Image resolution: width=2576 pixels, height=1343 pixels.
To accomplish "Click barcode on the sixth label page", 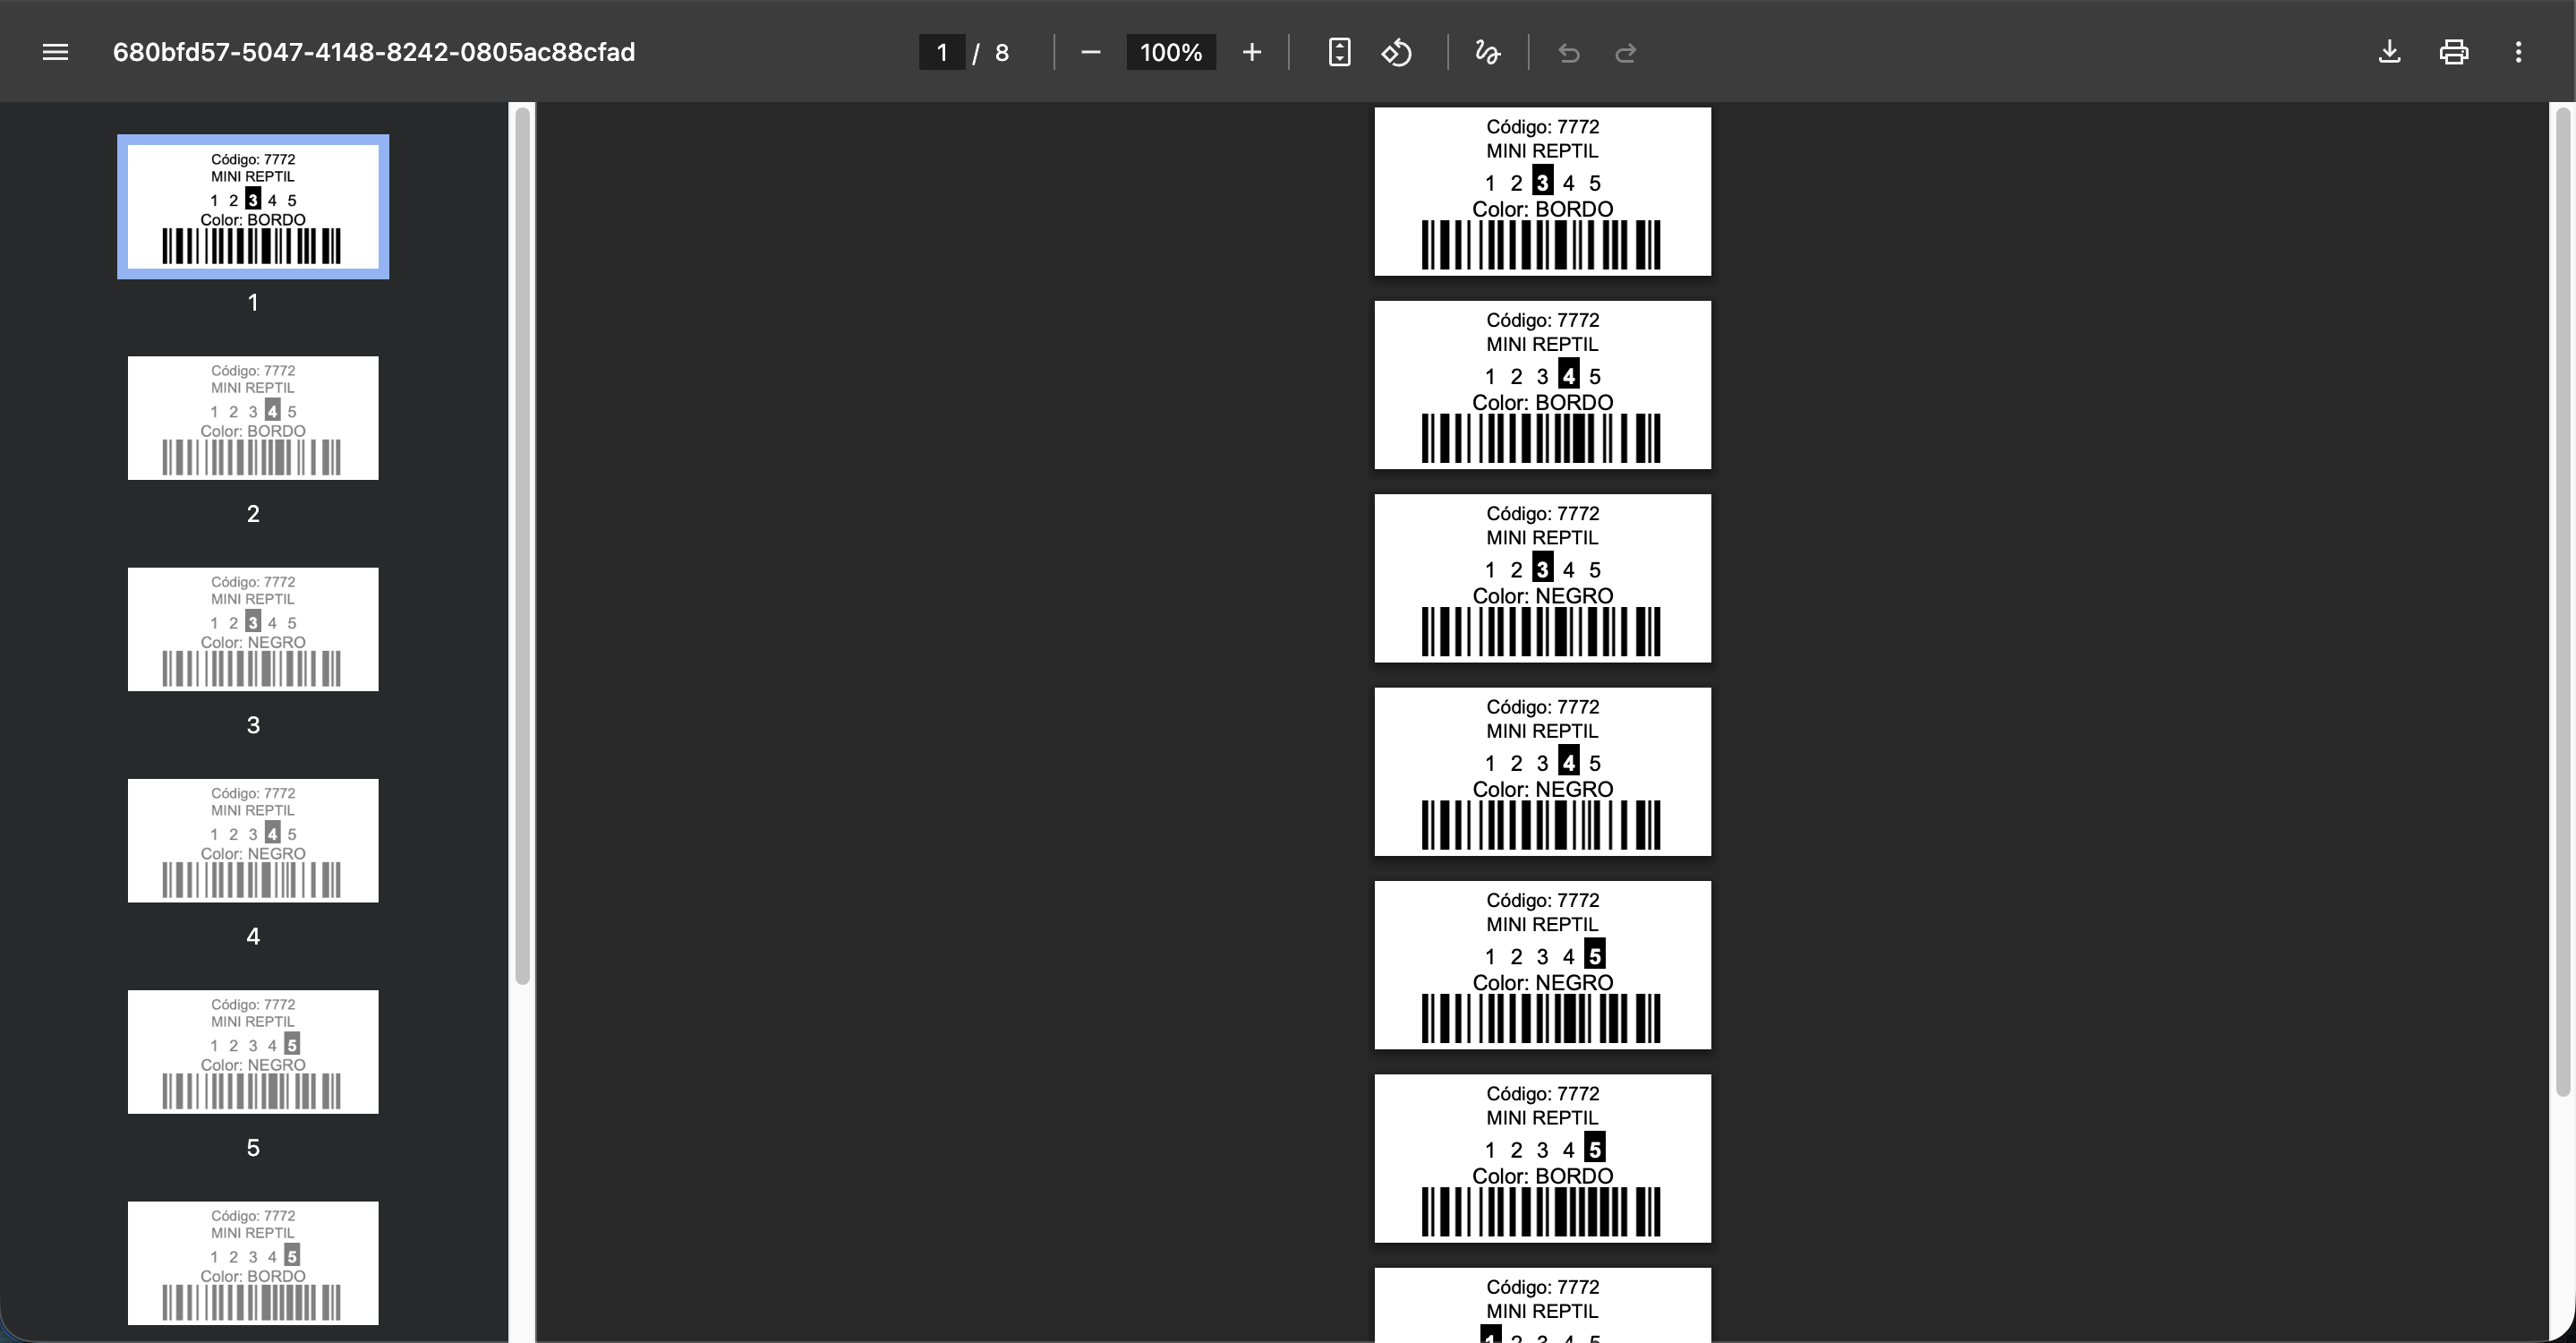I will [1541, 1212].
